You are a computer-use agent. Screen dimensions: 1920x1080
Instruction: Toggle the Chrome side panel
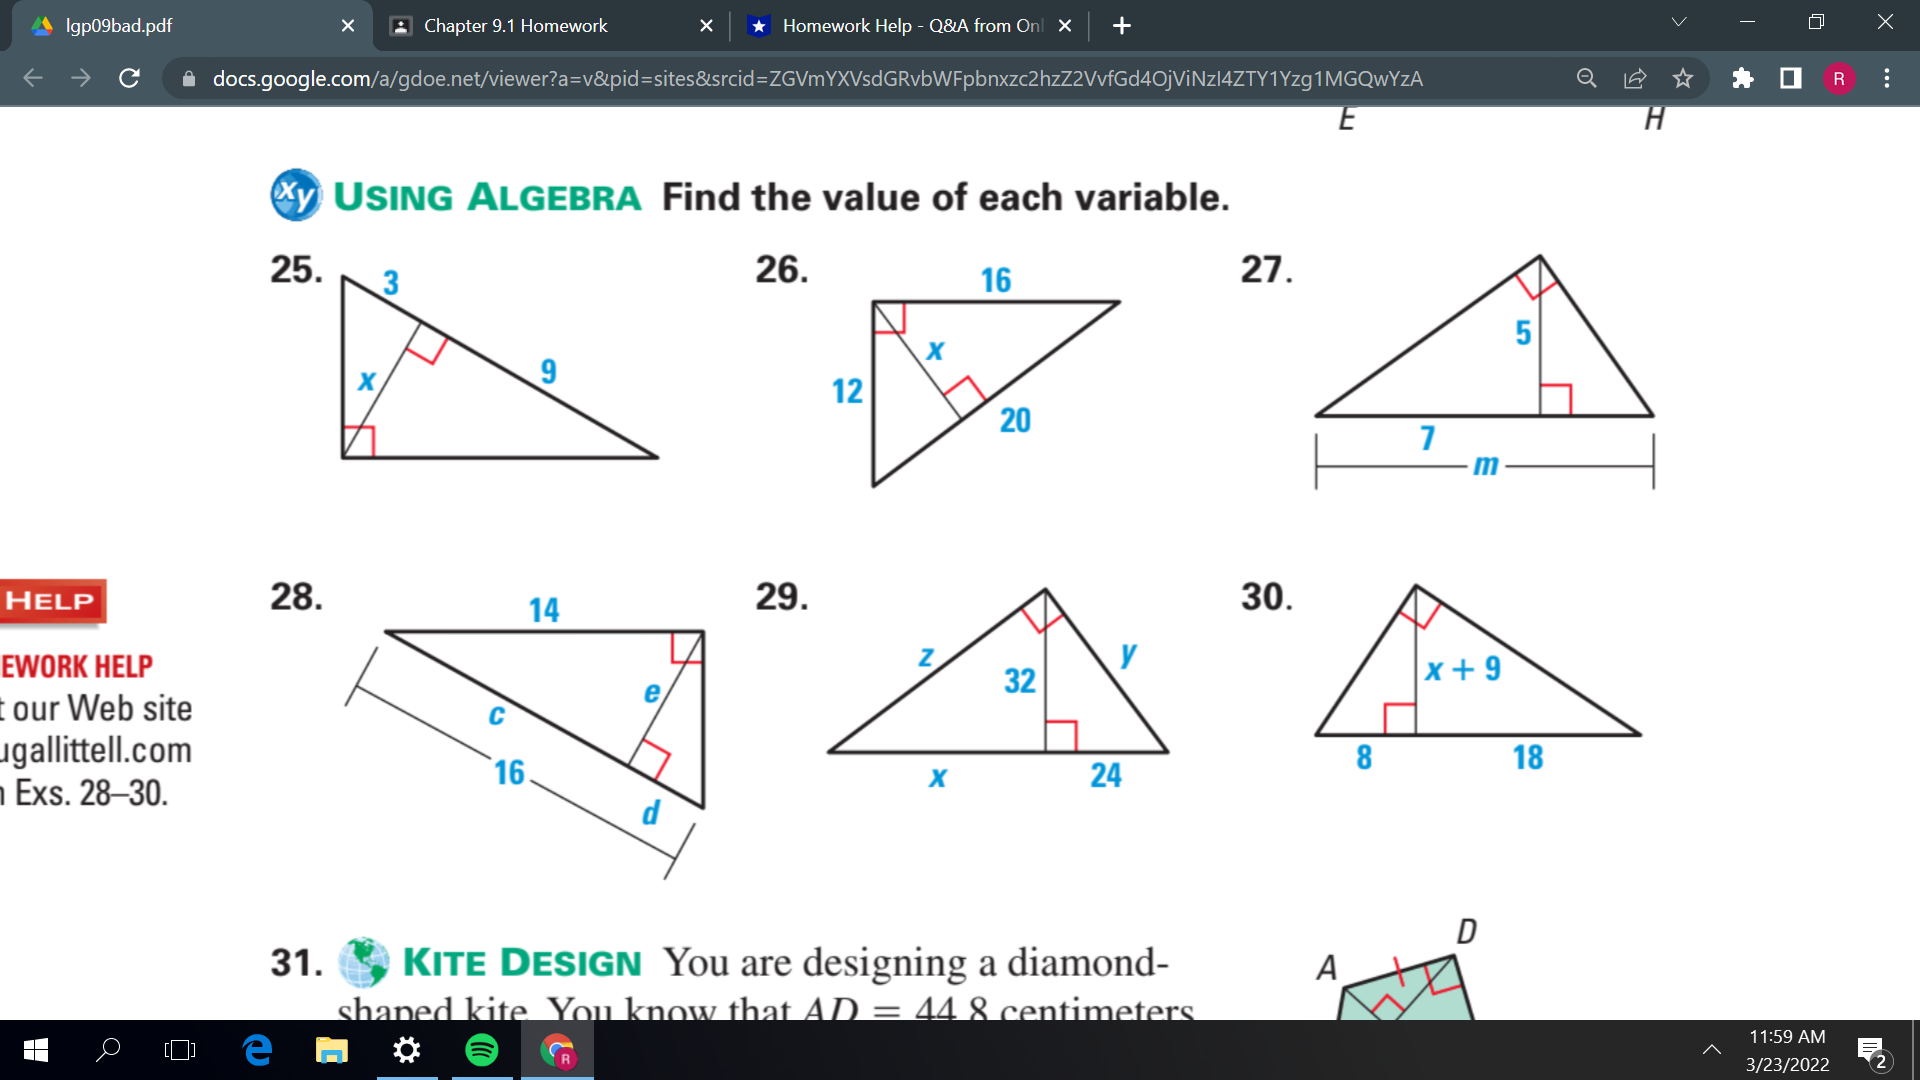click(x=1791, y=78)
